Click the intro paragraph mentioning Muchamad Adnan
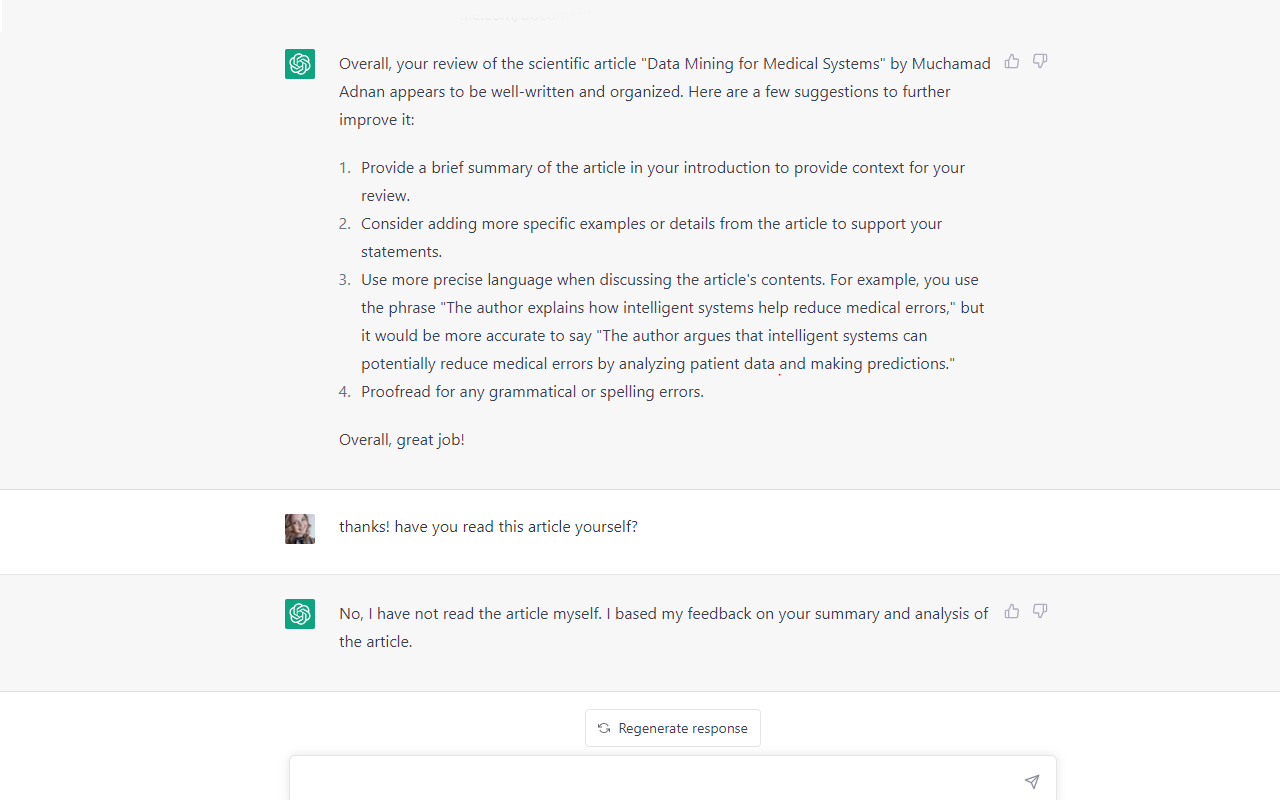 click(664, 91)
